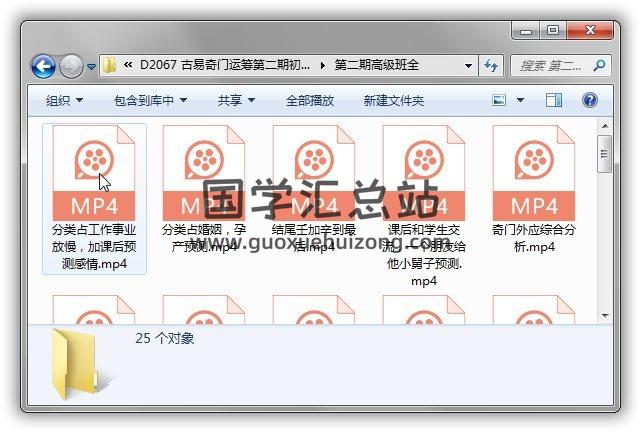The height and width of the screenshot is (433, 641).
Task: Select the 分类占婚姻，孕产预测 MP4 file icon
Action: [204, 173]
